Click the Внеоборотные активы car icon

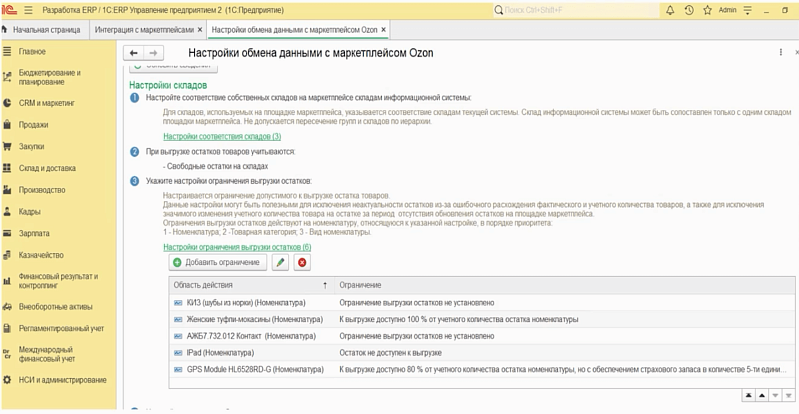7,307
